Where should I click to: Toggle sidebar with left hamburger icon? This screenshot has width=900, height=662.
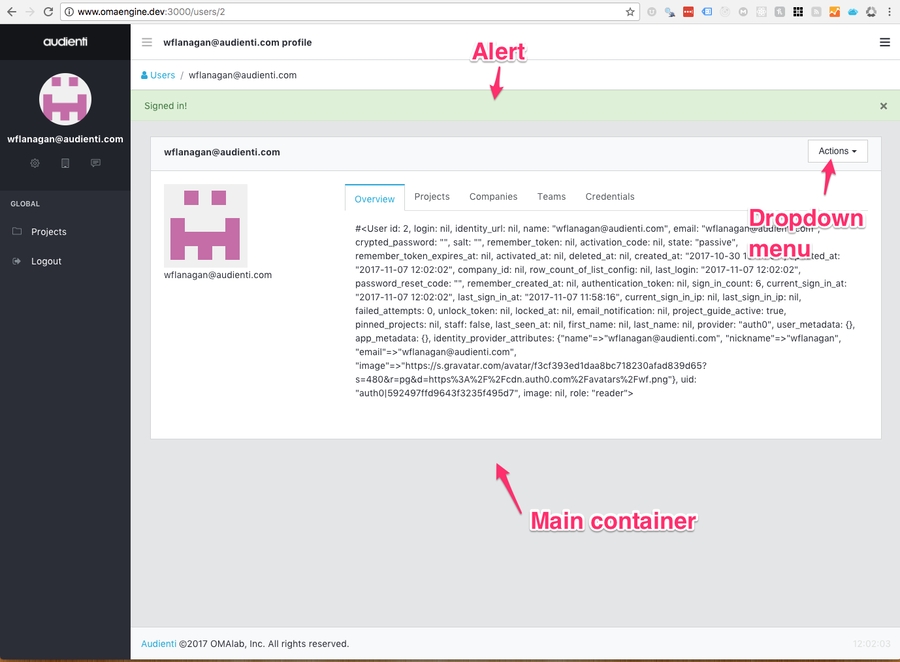pos(147,43)
